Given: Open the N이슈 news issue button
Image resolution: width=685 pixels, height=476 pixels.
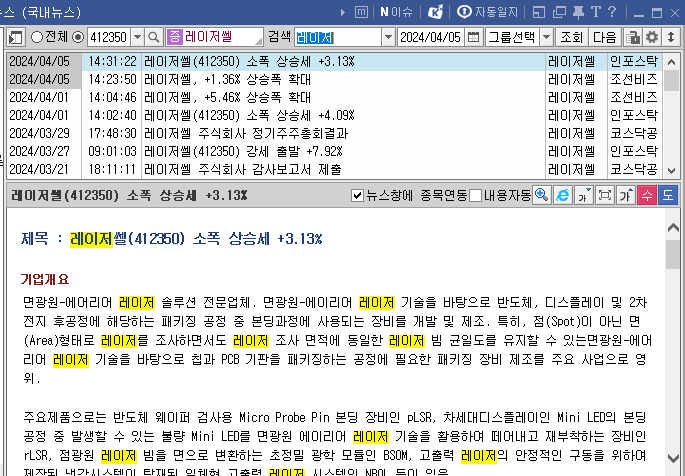Looking at the screenshot, I should pos(396,12).
